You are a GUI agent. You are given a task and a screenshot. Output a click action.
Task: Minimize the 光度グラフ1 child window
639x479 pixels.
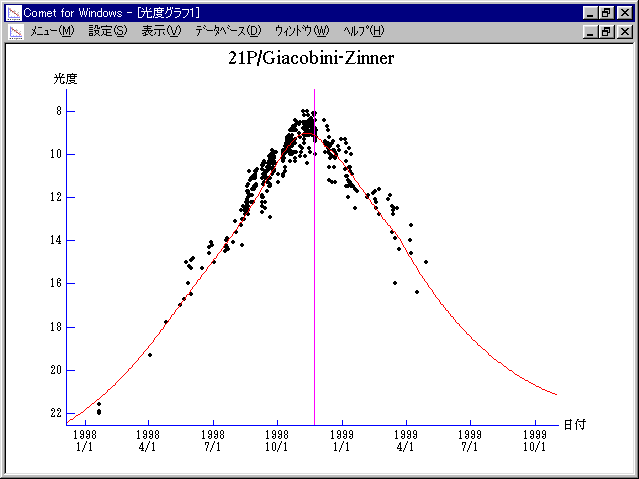pos(590,31)
